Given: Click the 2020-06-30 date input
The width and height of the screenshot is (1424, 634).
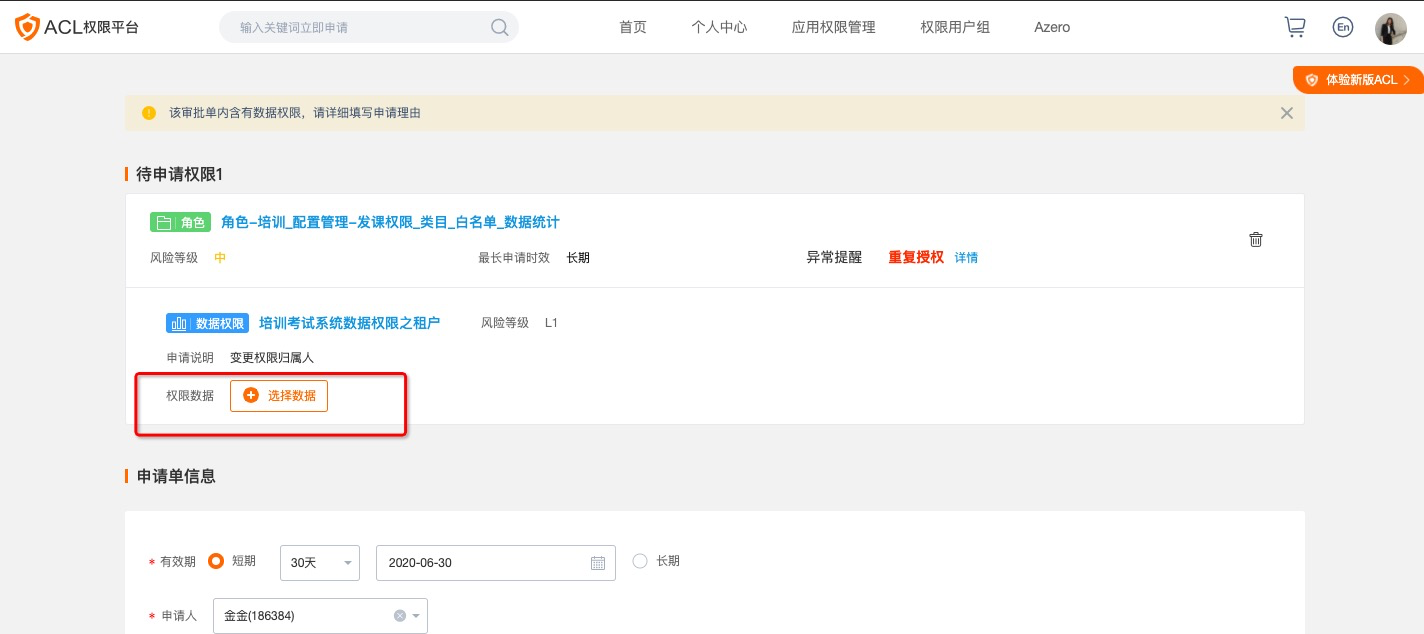Looking at the screenshot, I should (x=496, y=563).
